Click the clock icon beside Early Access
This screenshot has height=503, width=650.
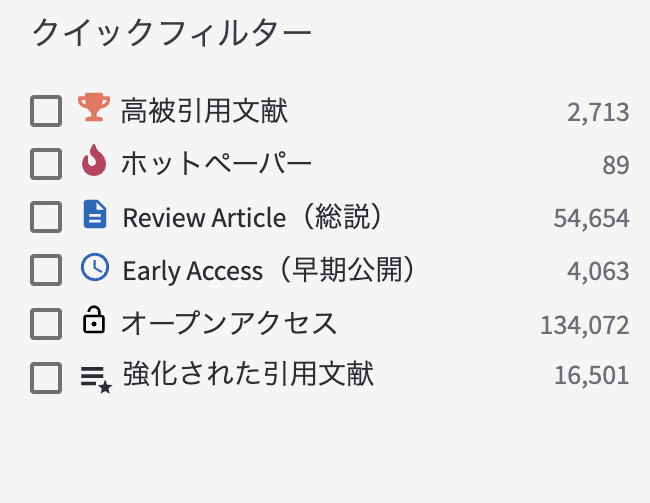pyautogui.click(x=93, y=268)
